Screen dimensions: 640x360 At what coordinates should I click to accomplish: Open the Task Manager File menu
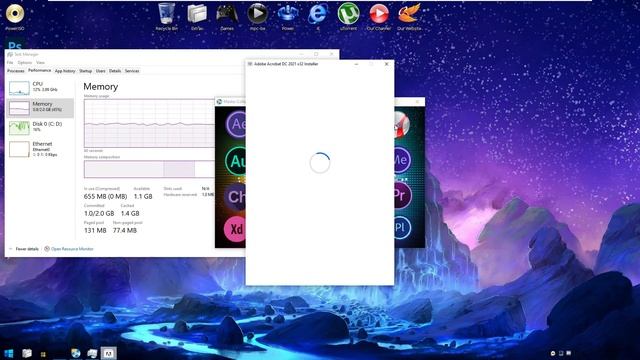[10, 62]
